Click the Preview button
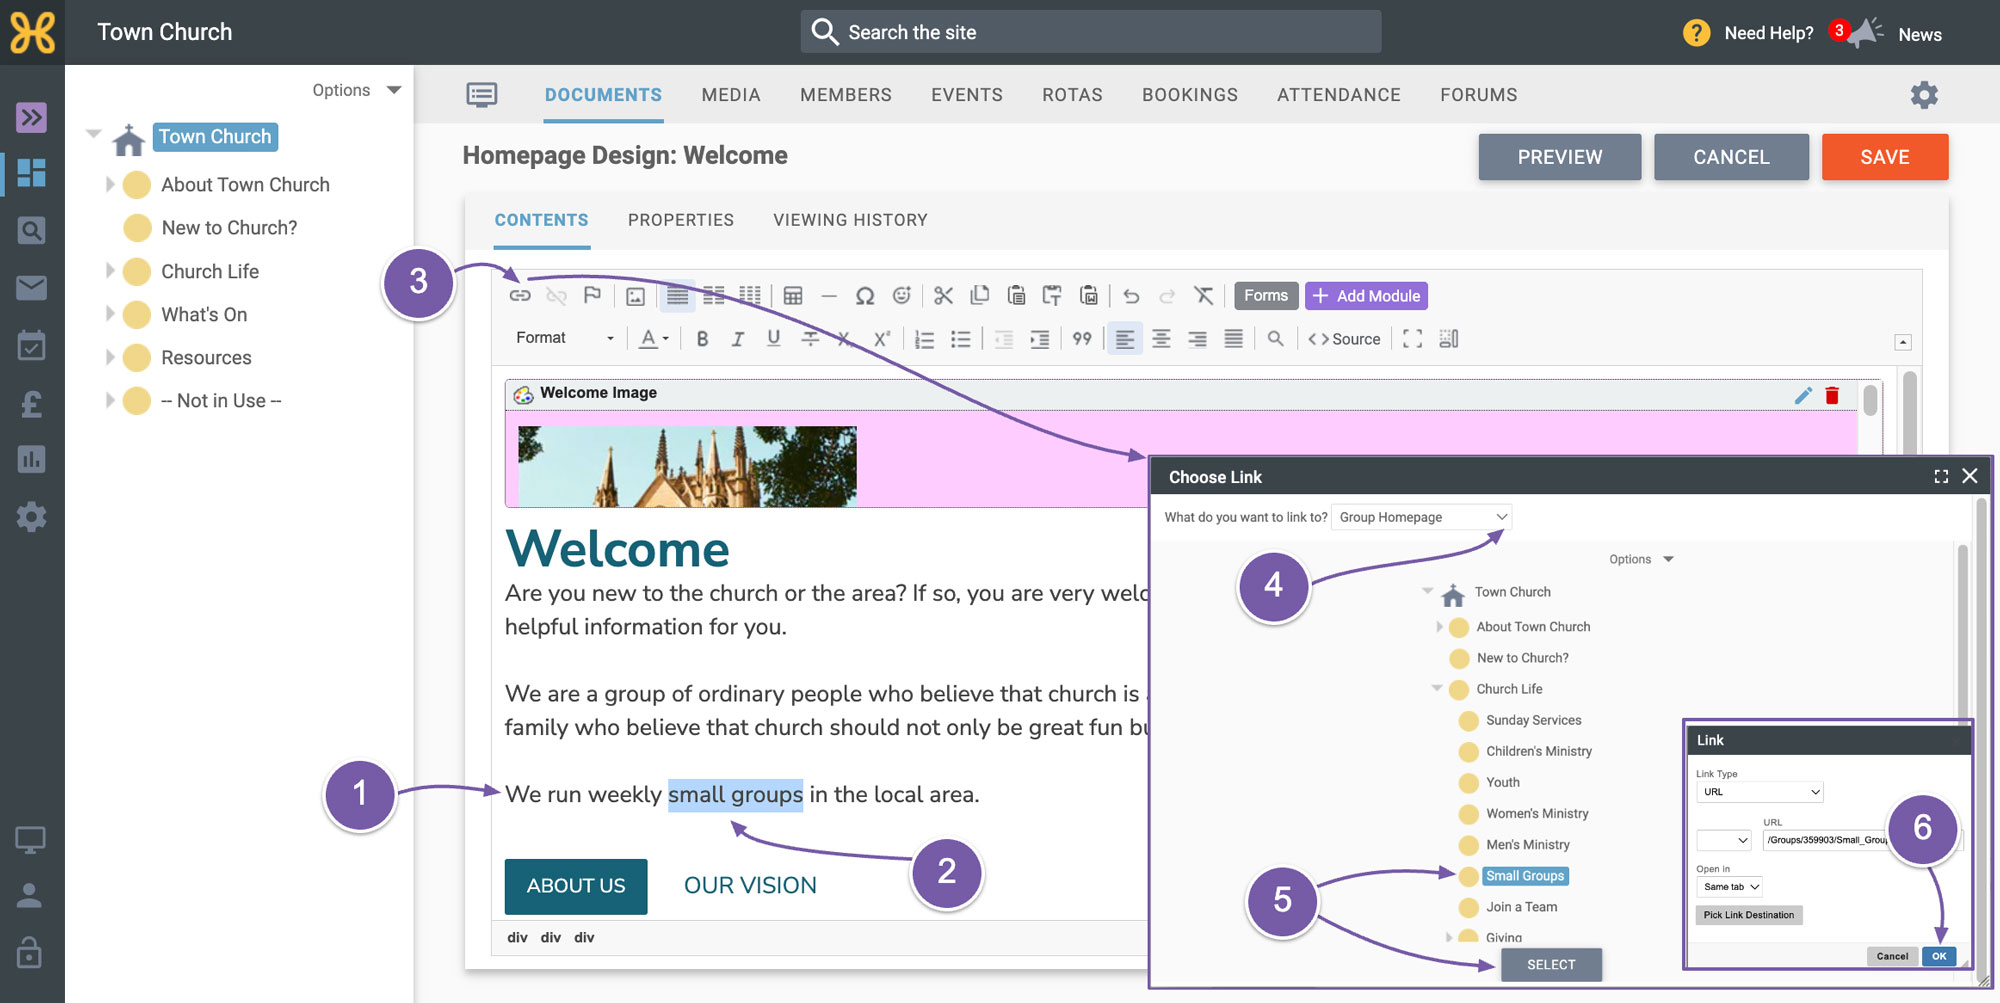 coord(1560,157)
